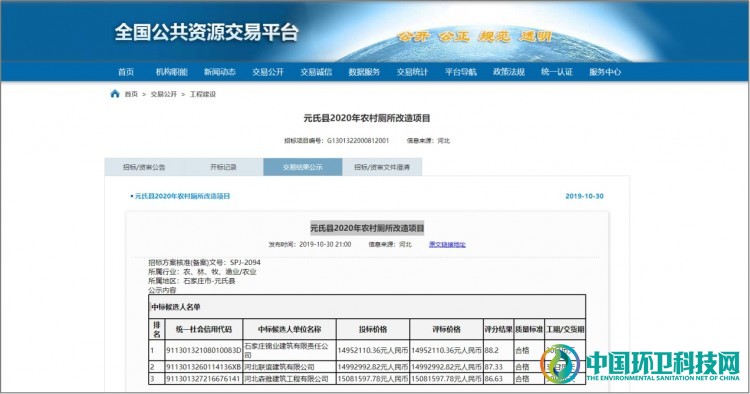Click the 评分结果 column header
This screenshot has width=750, height=394.
(498, 329)
